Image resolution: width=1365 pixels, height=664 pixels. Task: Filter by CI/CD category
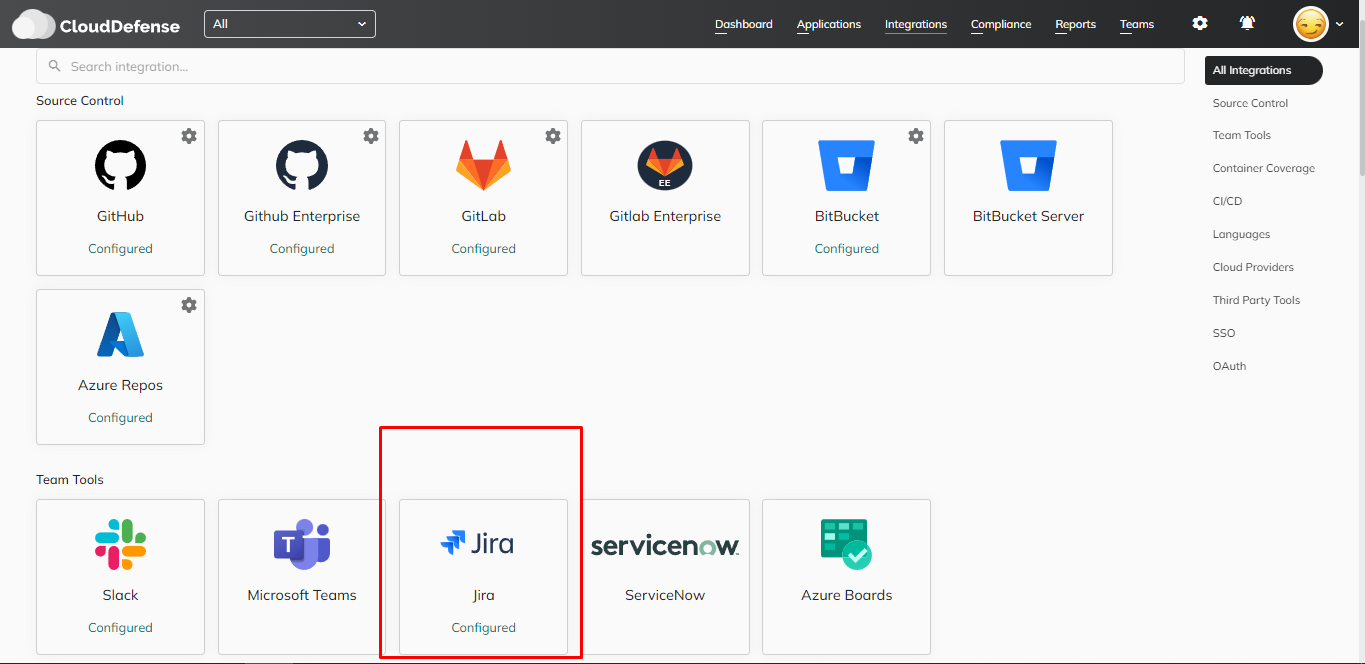(x=1227, y=201)
